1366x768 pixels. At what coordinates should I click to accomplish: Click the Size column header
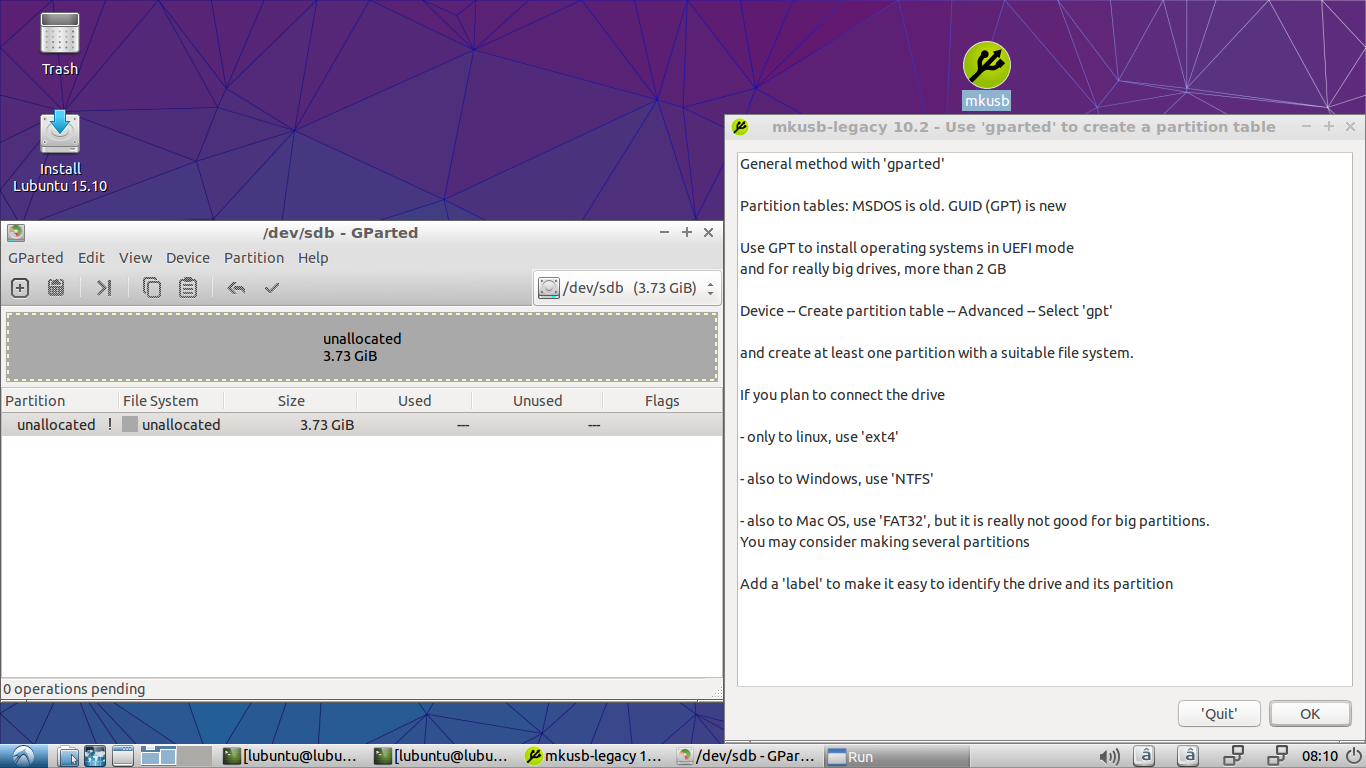click(x=290, y=401)
